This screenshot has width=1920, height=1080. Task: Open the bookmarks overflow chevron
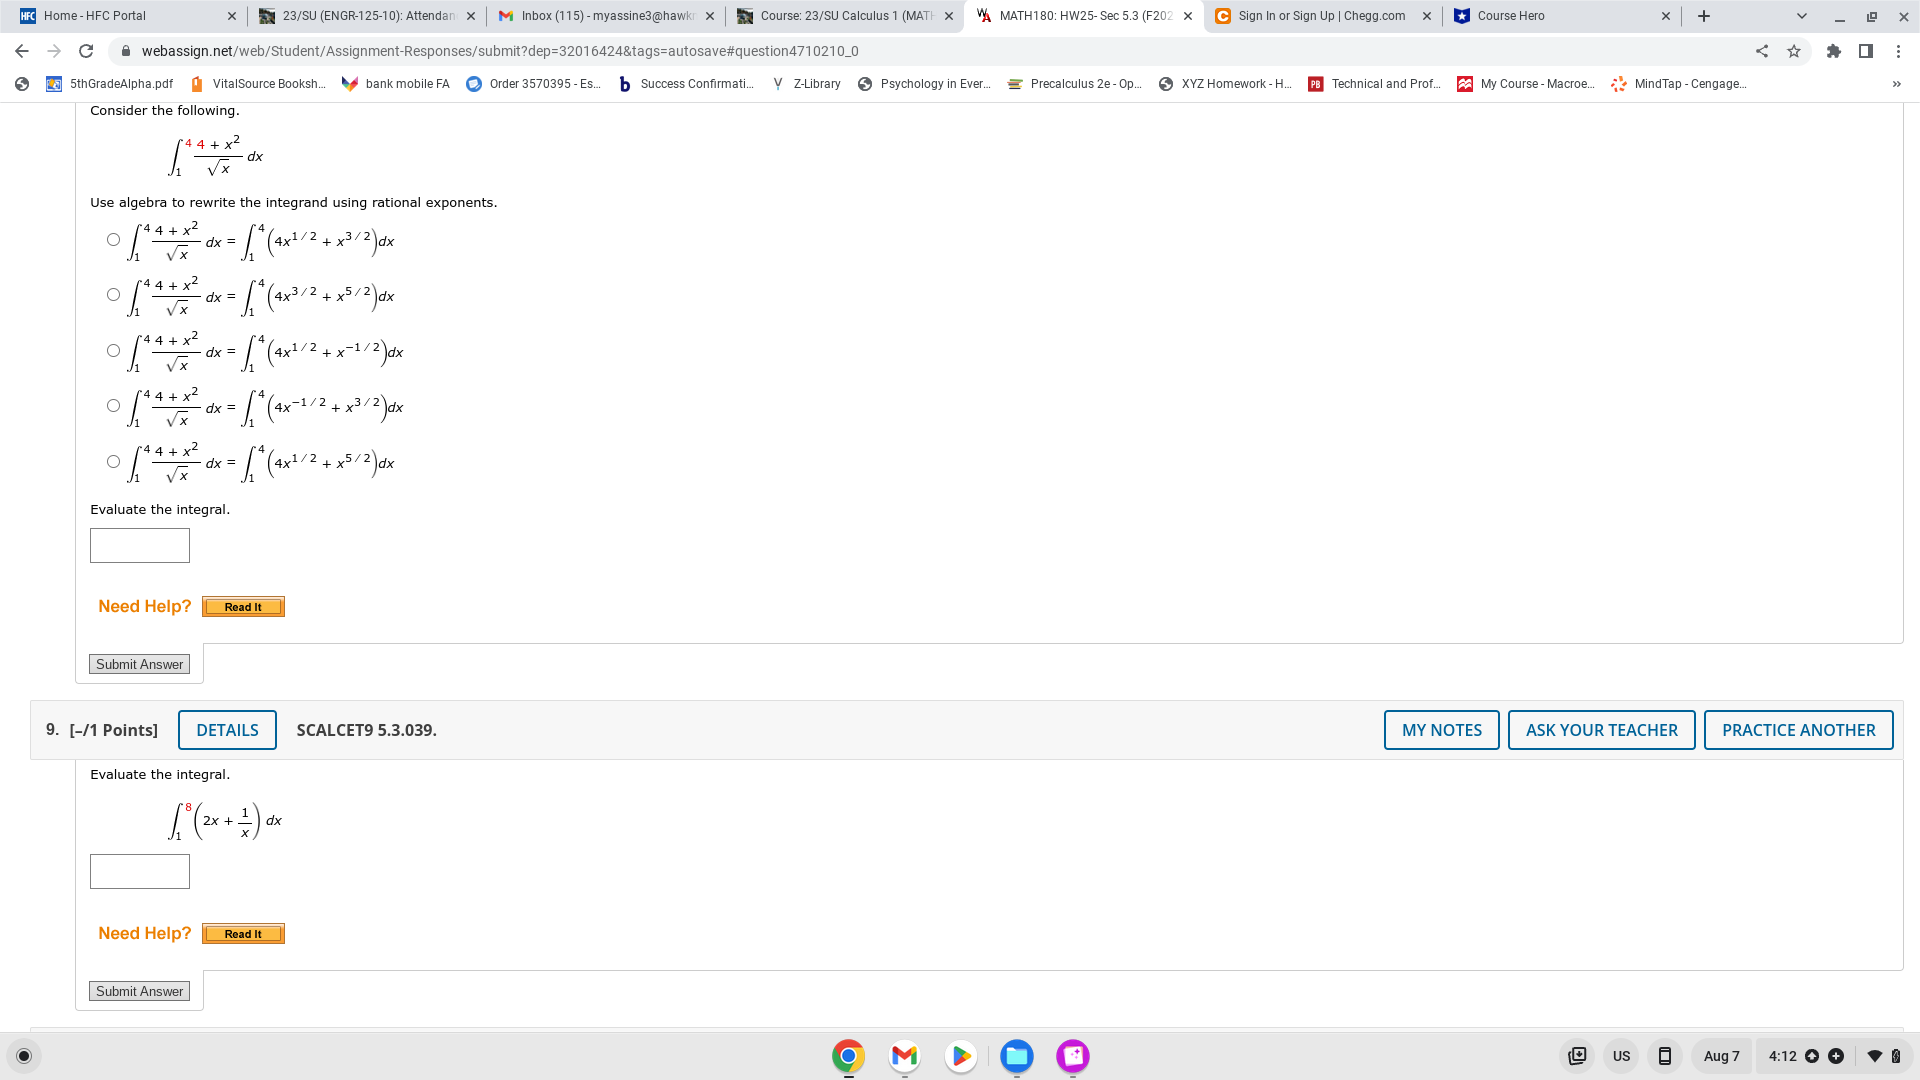coord(1897,84)
